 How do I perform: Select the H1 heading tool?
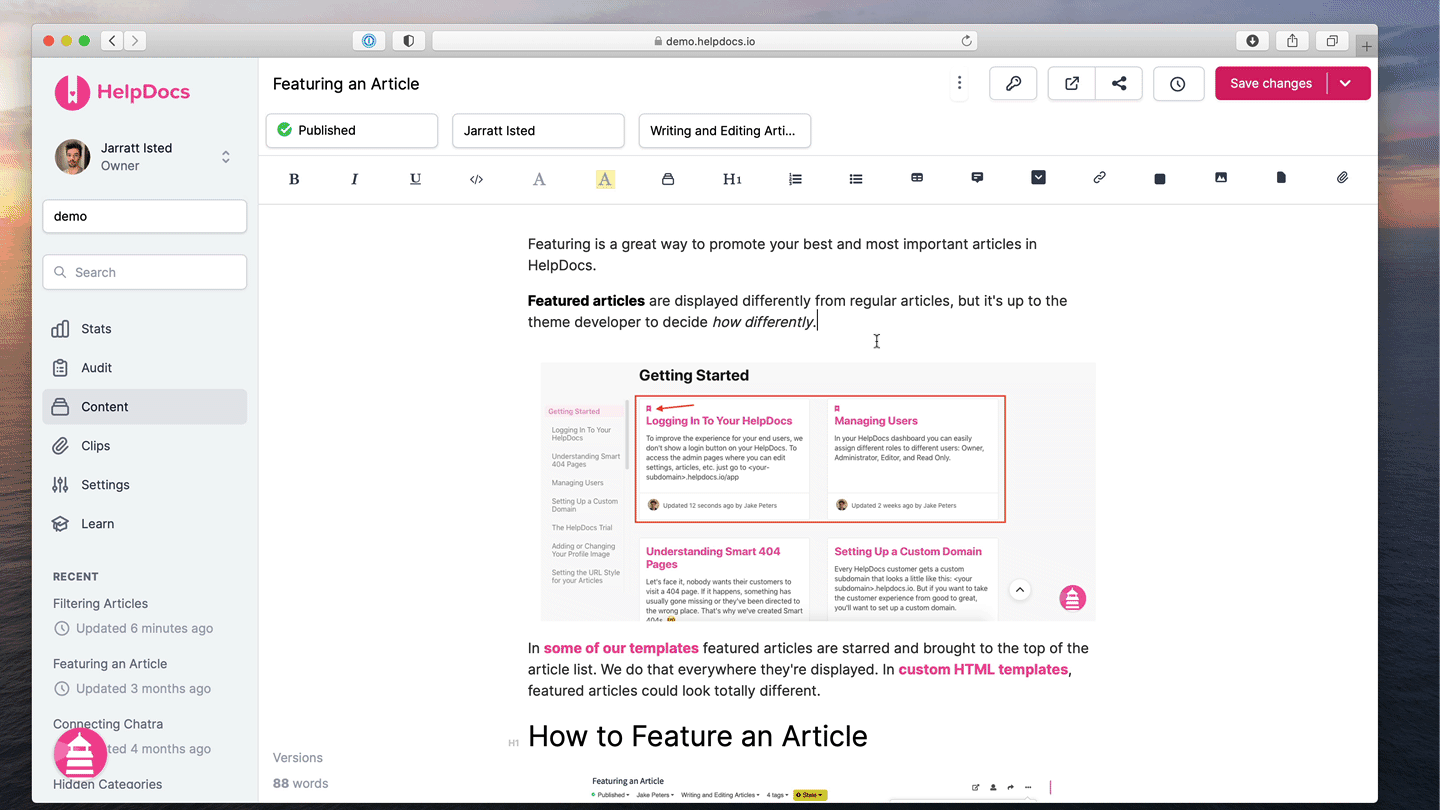coord(732,179)
